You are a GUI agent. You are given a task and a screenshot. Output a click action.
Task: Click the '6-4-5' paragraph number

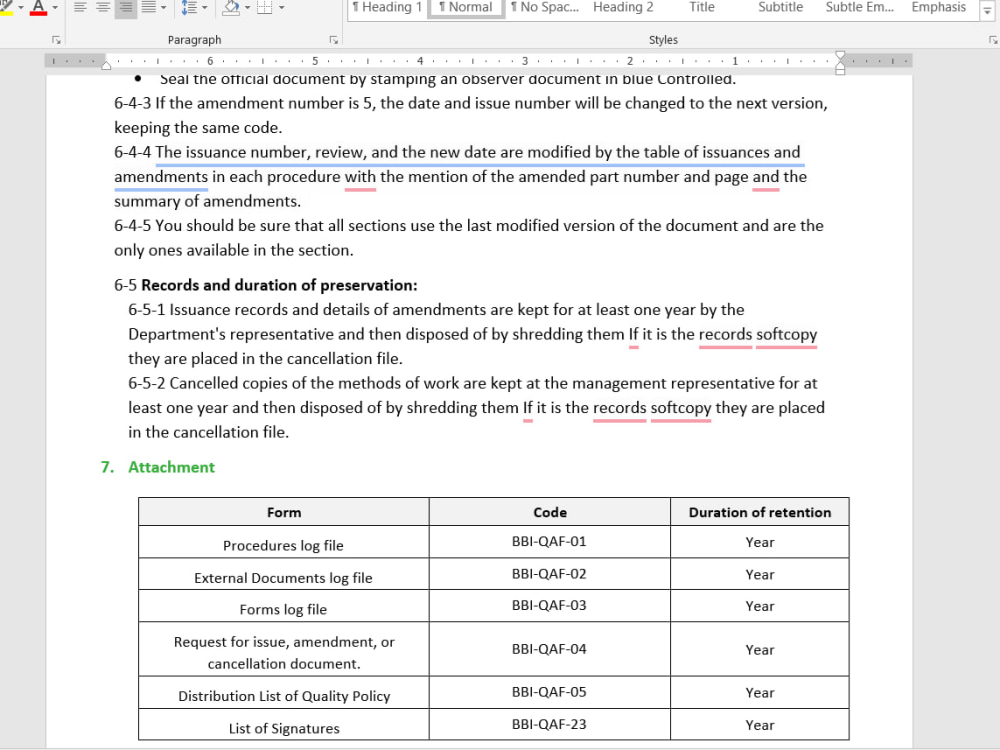click(x=133, y=226)
